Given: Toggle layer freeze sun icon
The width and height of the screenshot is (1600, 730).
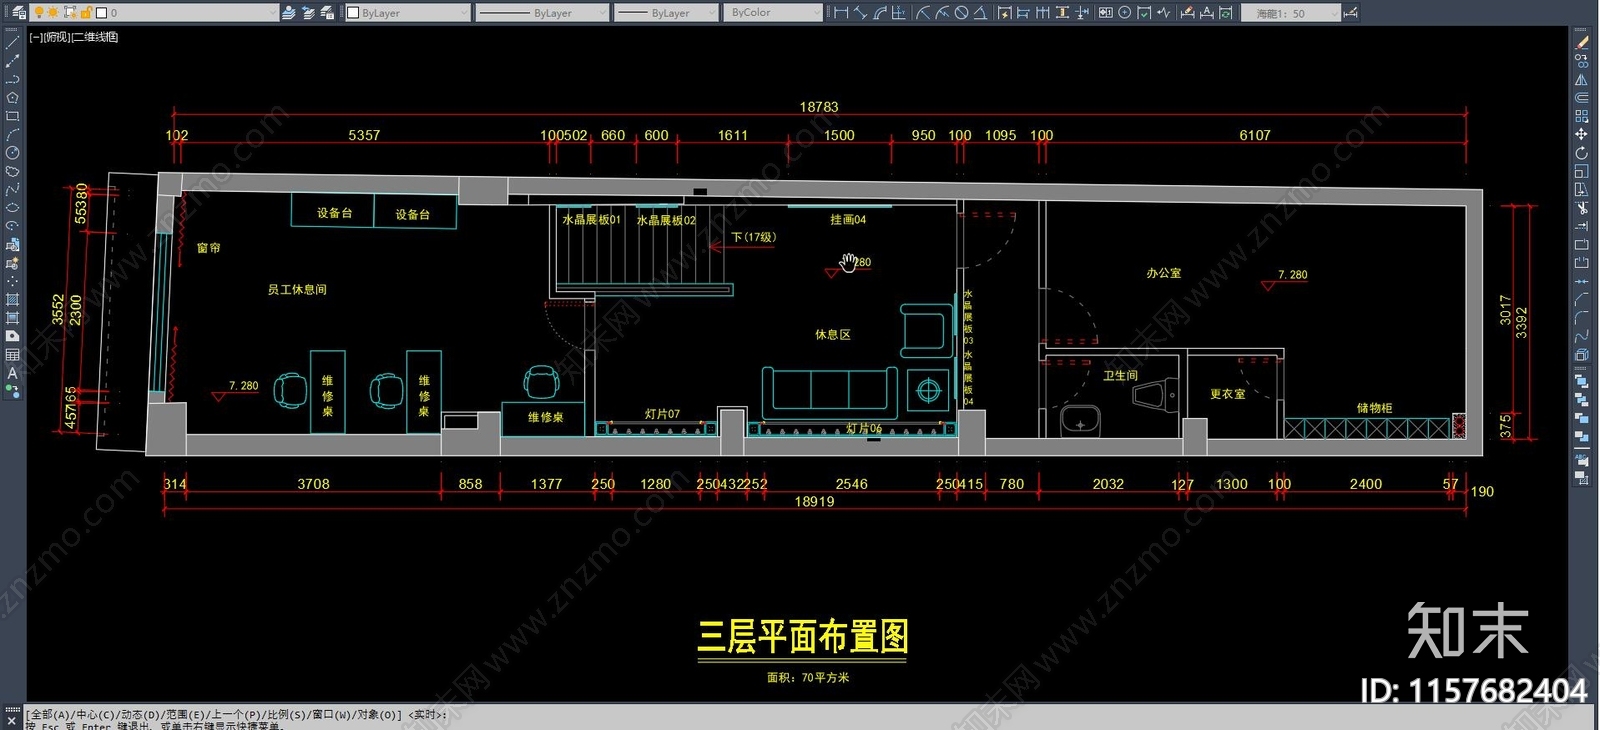Looking at the screenshot, I should (53, 13).
